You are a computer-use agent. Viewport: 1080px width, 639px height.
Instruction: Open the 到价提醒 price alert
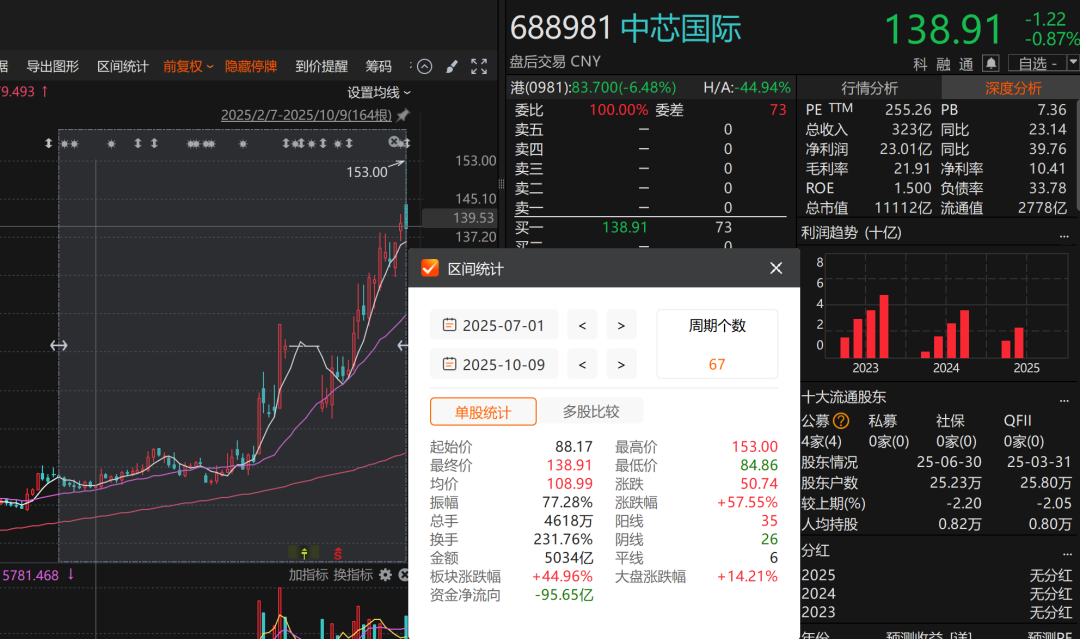pos(322,66)
